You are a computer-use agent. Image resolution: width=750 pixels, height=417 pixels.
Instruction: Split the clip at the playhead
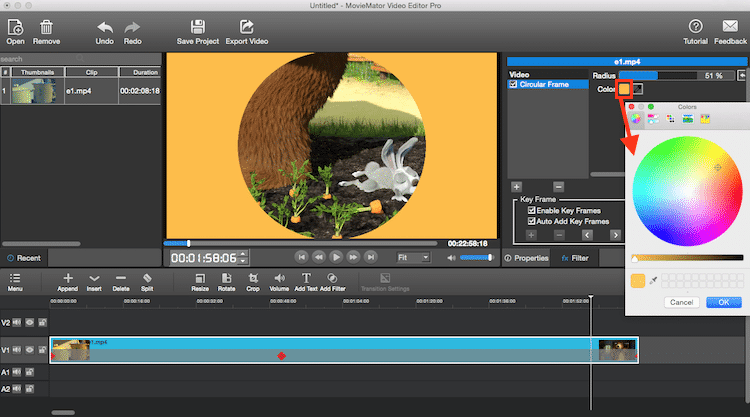147,282
